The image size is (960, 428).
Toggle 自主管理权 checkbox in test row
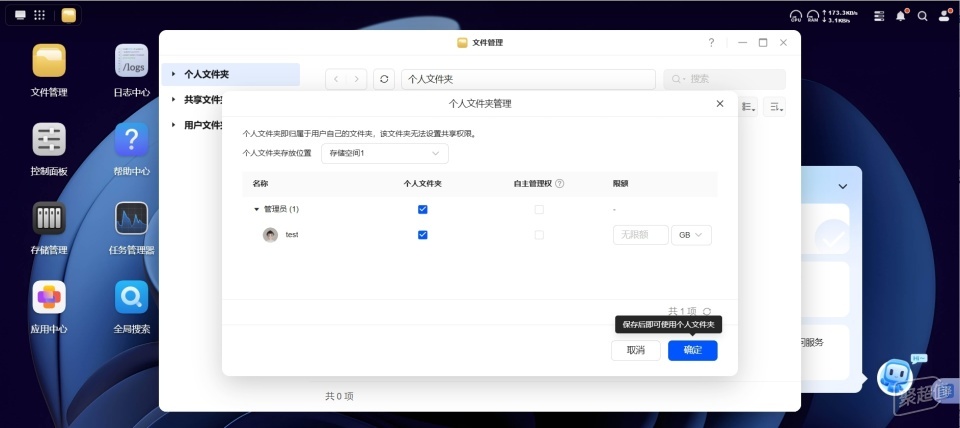(539, 235)
